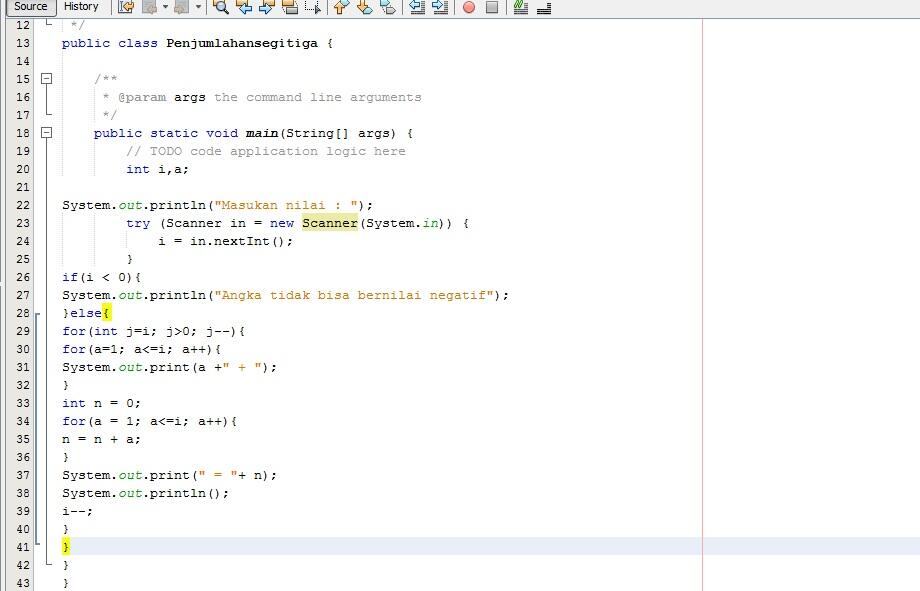Viewport: 920px width, 591px height.
Task: Click the "i = in.nextInt();" statement
Action: 225,241
